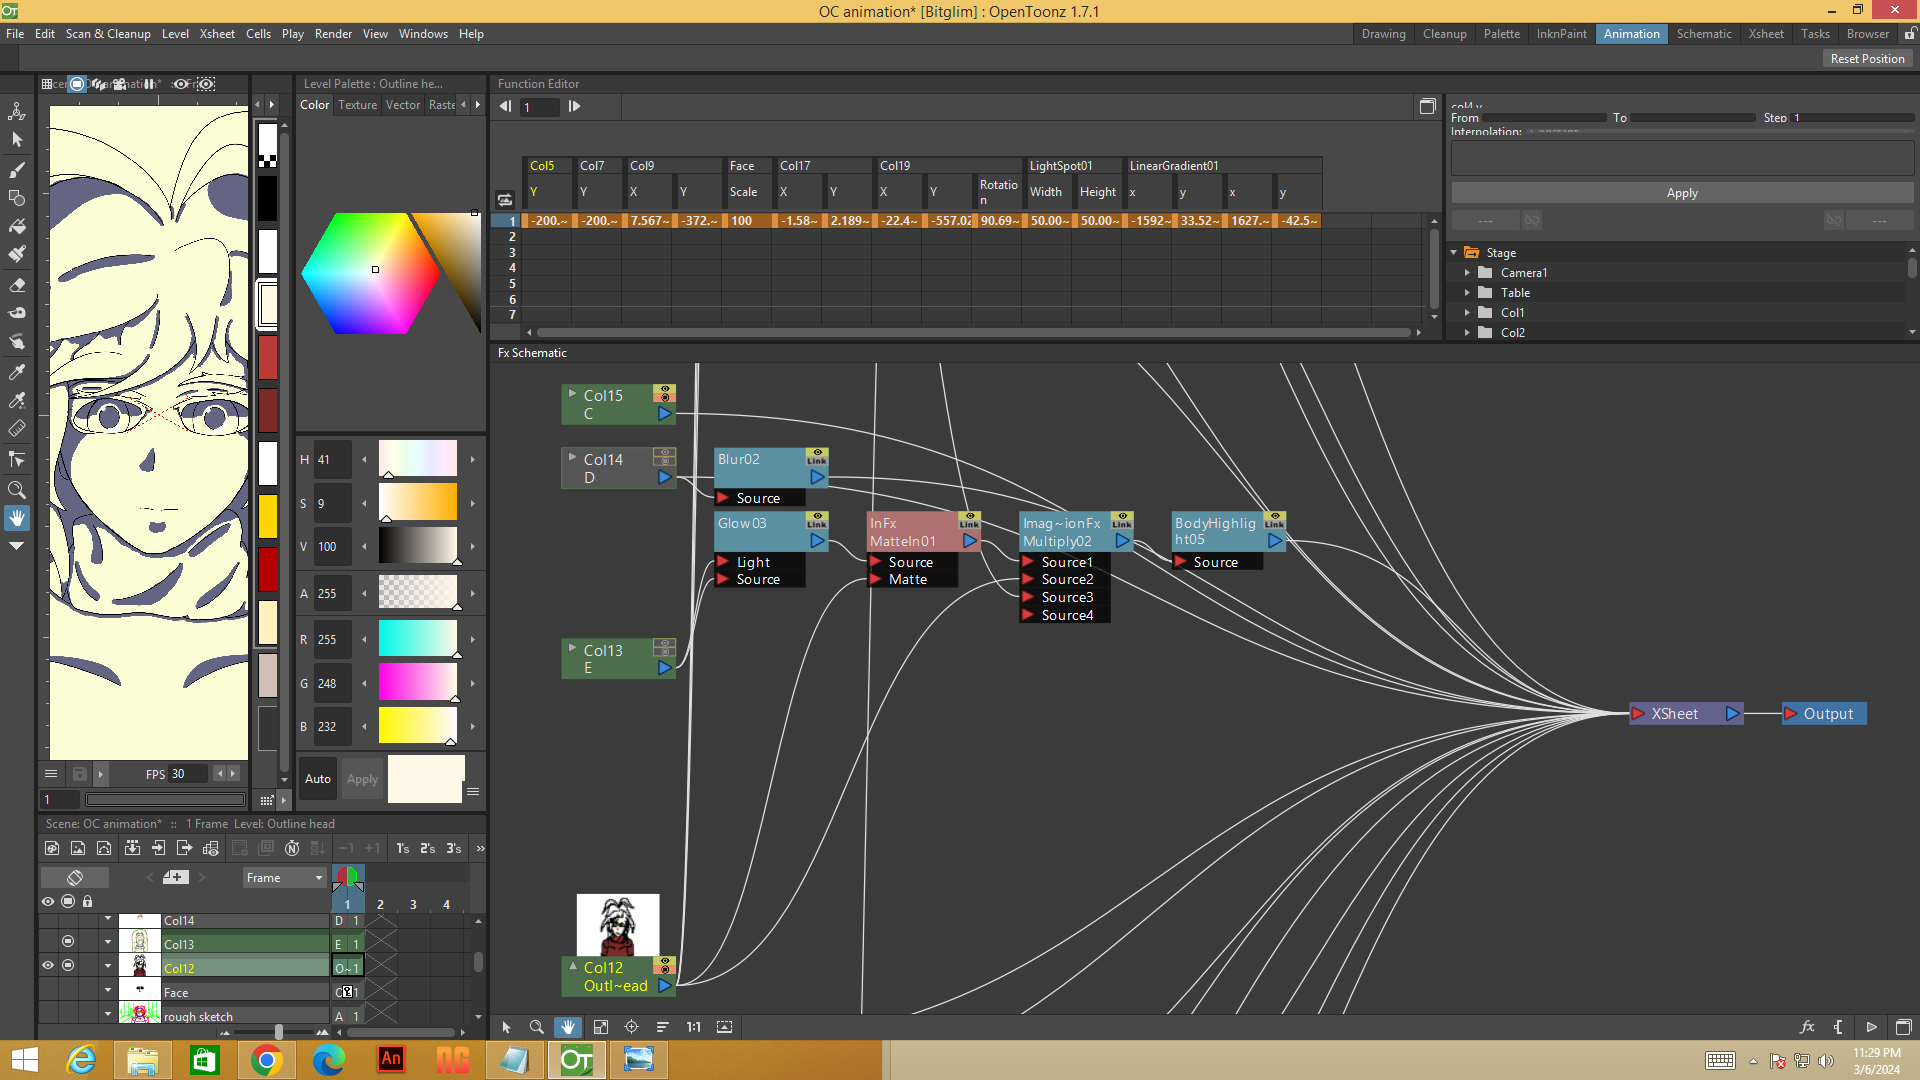Screen dimensions: 1920x1080
Task: Open the Scan & Cleanup menu
Action: coord(108,34)
